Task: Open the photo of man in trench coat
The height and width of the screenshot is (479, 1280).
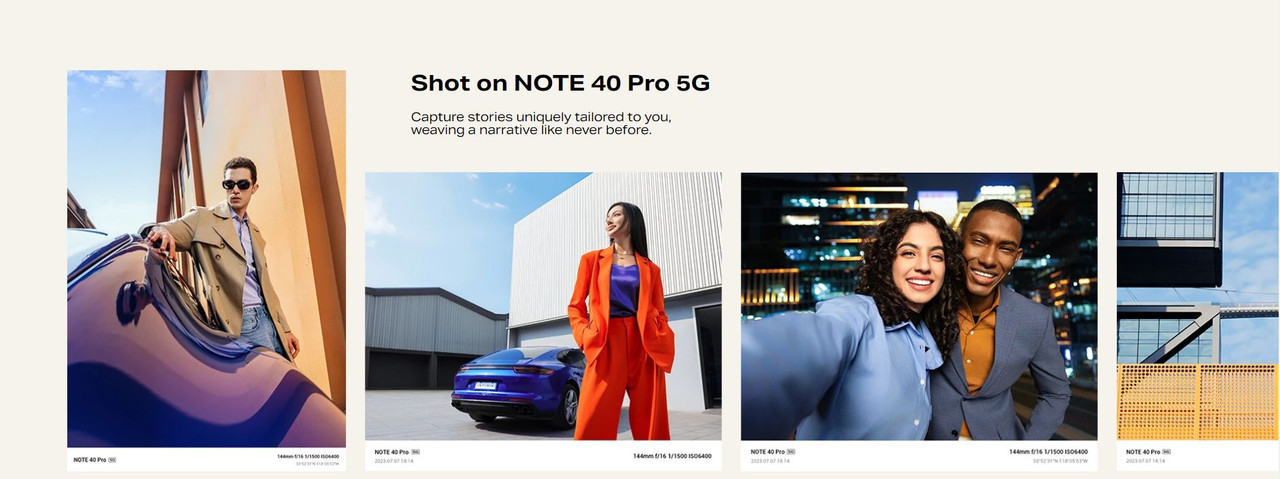Action: [206, 258]
